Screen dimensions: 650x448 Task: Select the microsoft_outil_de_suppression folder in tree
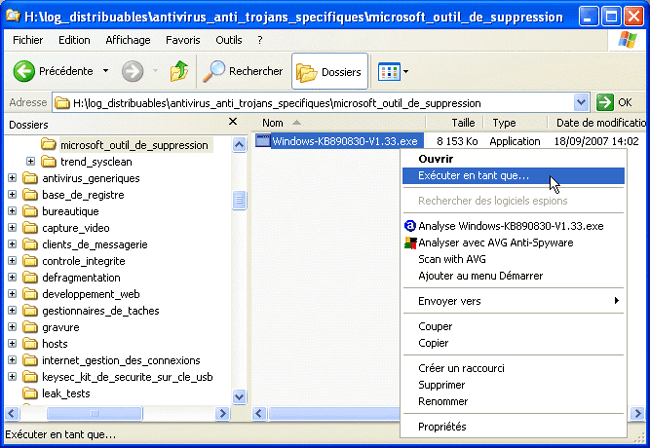pyautogui.click(x=134, y=145)
